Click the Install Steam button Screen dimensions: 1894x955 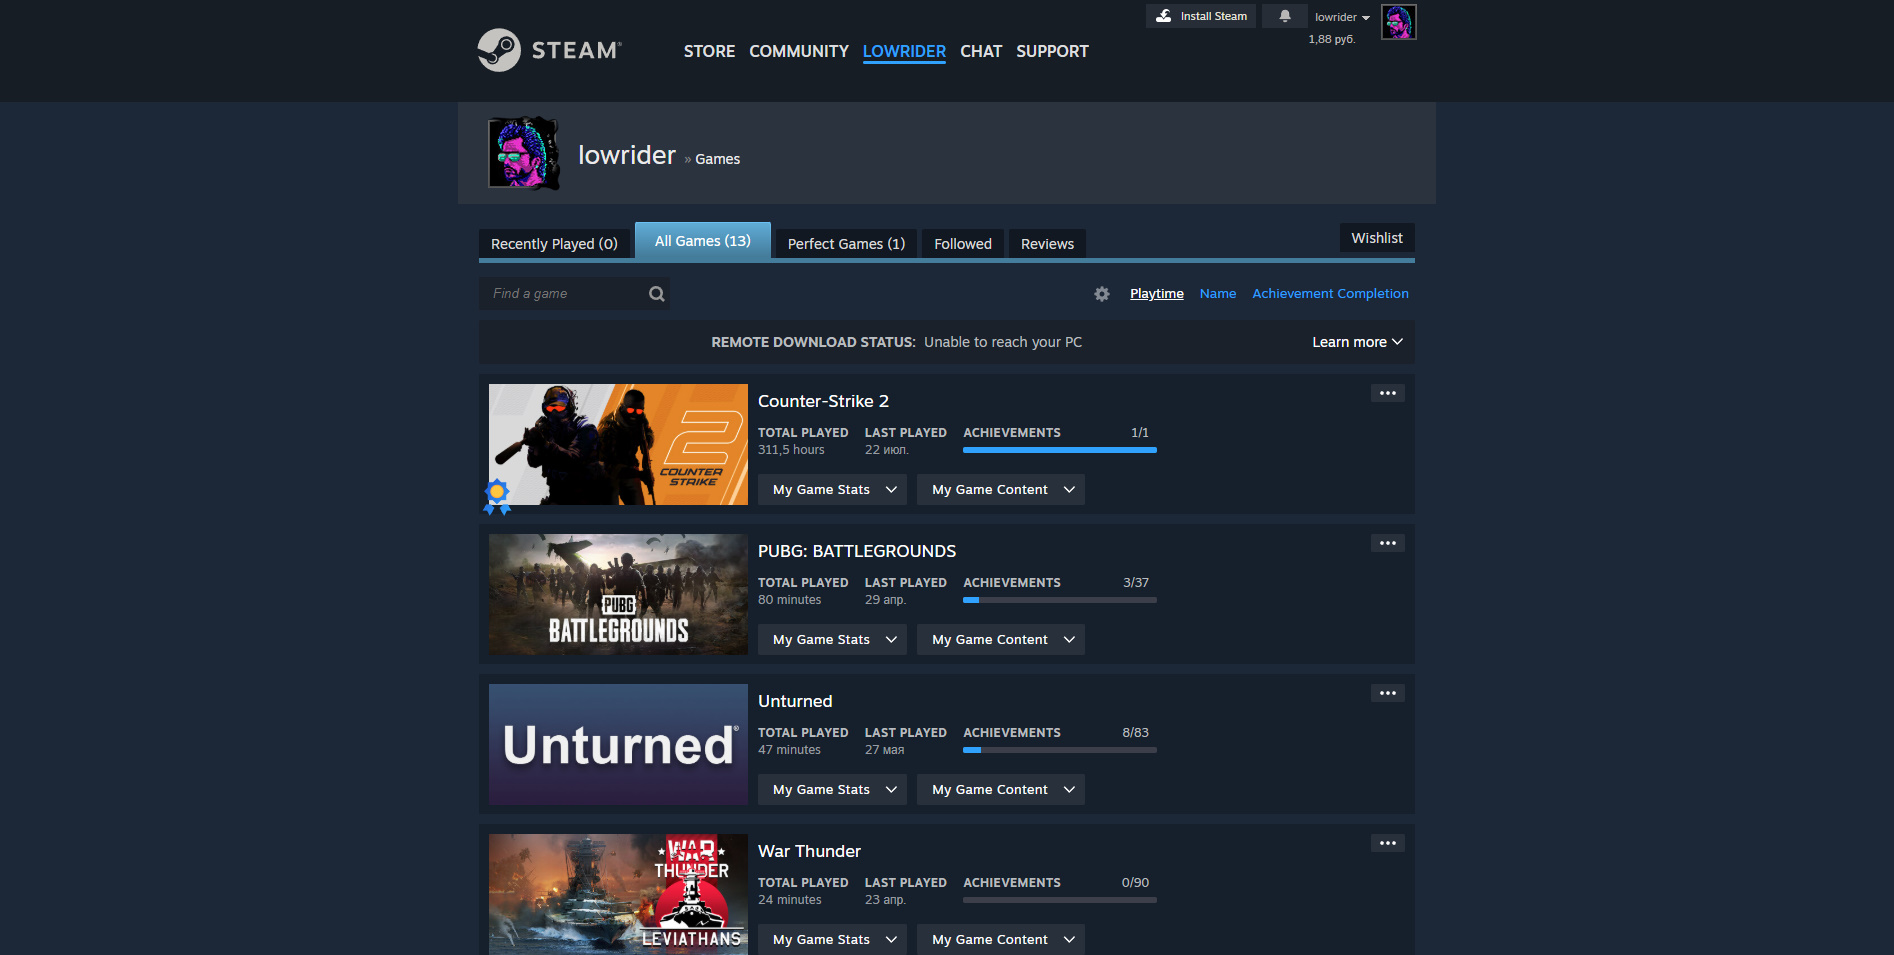pyautogui.click(x=1201, y=16)
